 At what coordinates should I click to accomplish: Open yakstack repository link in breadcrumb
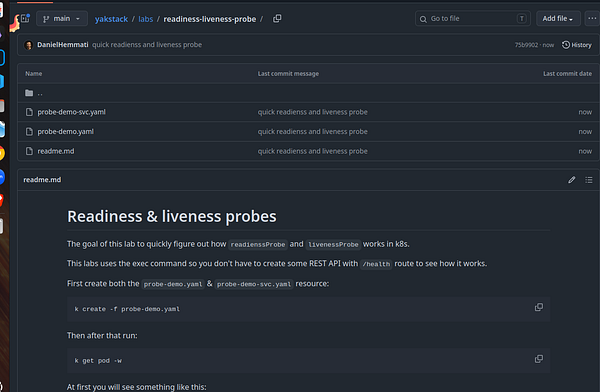[x=111, y=19]
